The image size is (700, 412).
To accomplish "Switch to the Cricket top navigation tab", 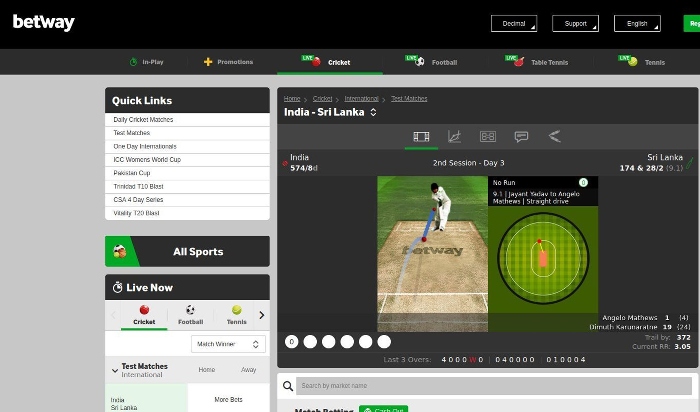I will (330, 62).
